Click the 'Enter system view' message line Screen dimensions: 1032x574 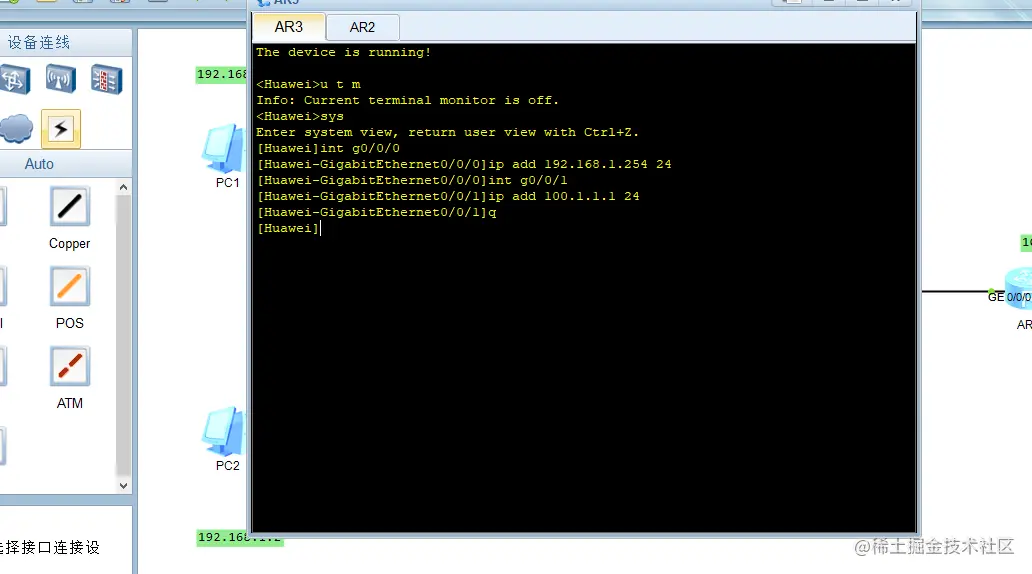click(x=448, y=132)
